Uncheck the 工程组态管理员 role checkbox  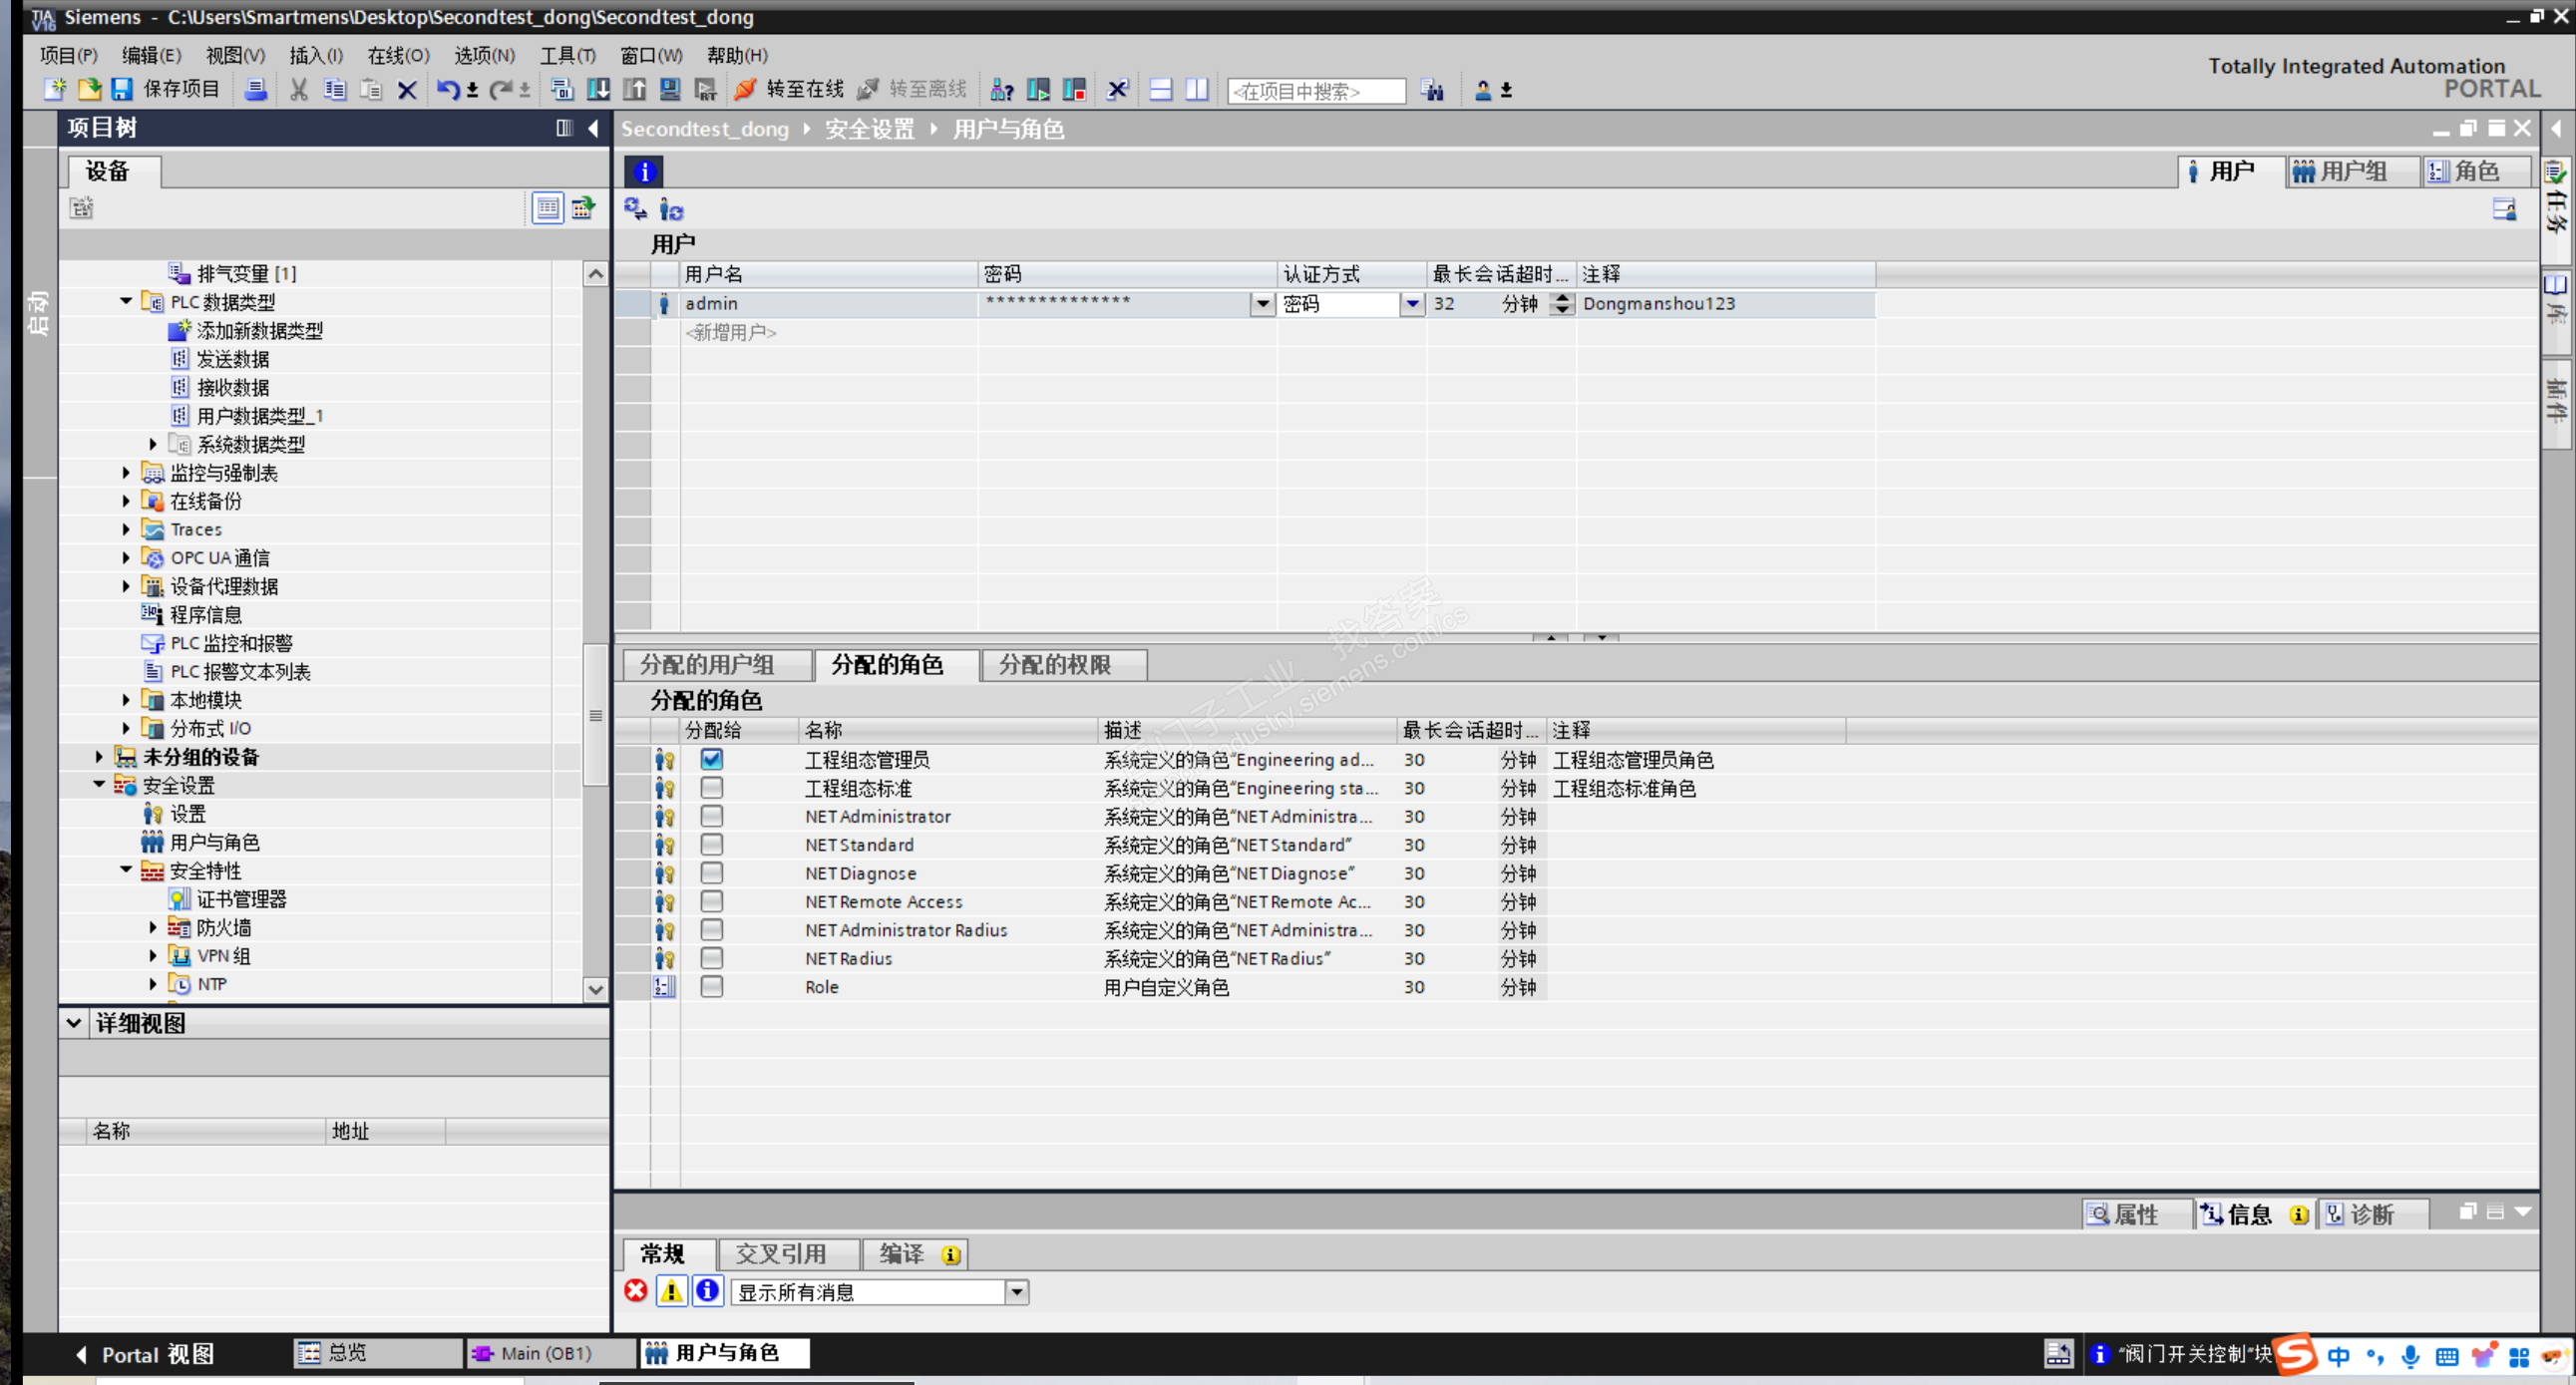pyautogui.click(x=712, y=759)
